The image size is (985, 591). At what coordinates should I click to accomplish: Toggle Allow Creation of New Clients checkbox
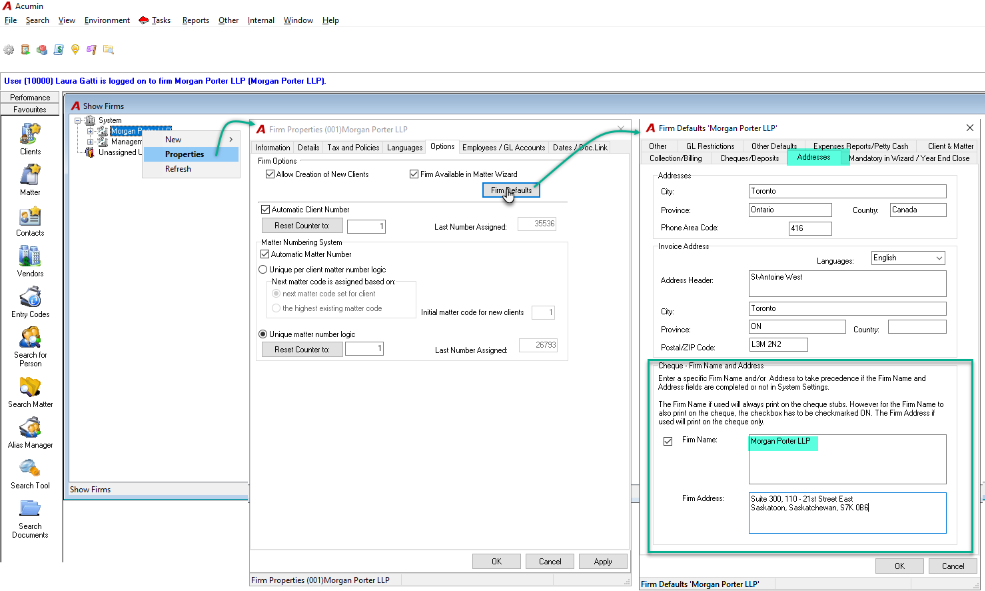click(x=270, y=174)
